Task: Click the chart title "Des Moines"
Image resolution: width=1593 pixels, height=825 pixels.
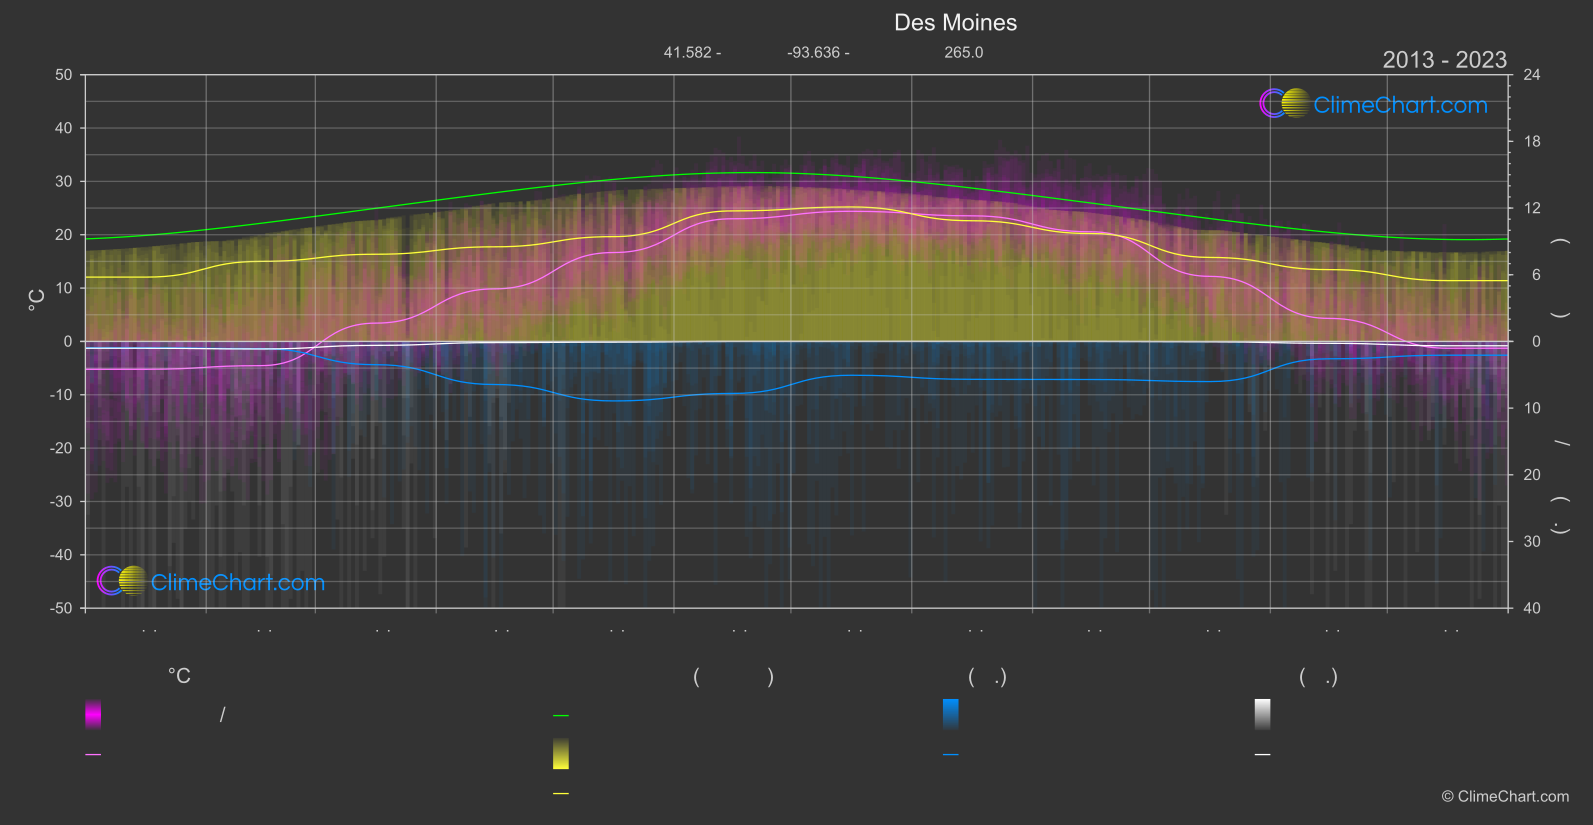Action: tap(955, 23)
